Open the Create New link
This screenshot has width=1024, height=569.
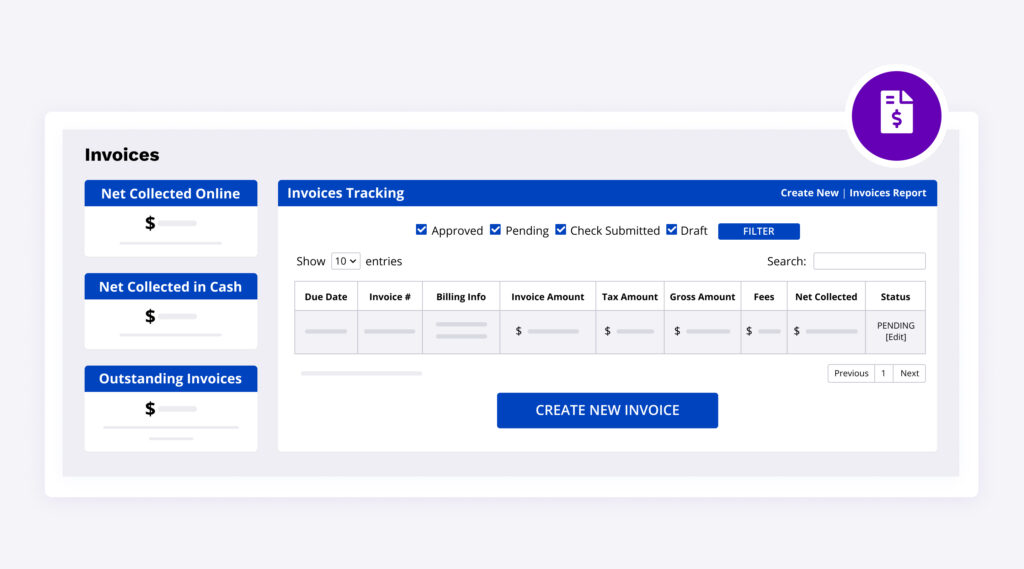click(809, 193)
